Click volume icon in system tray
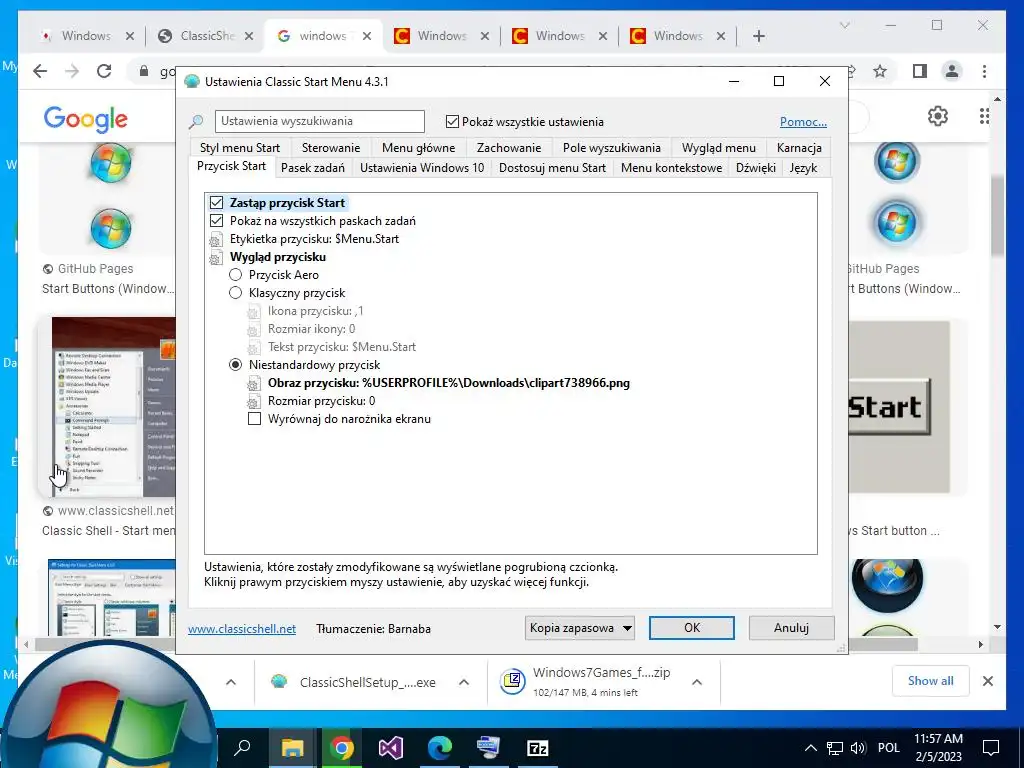 [858, 748]
